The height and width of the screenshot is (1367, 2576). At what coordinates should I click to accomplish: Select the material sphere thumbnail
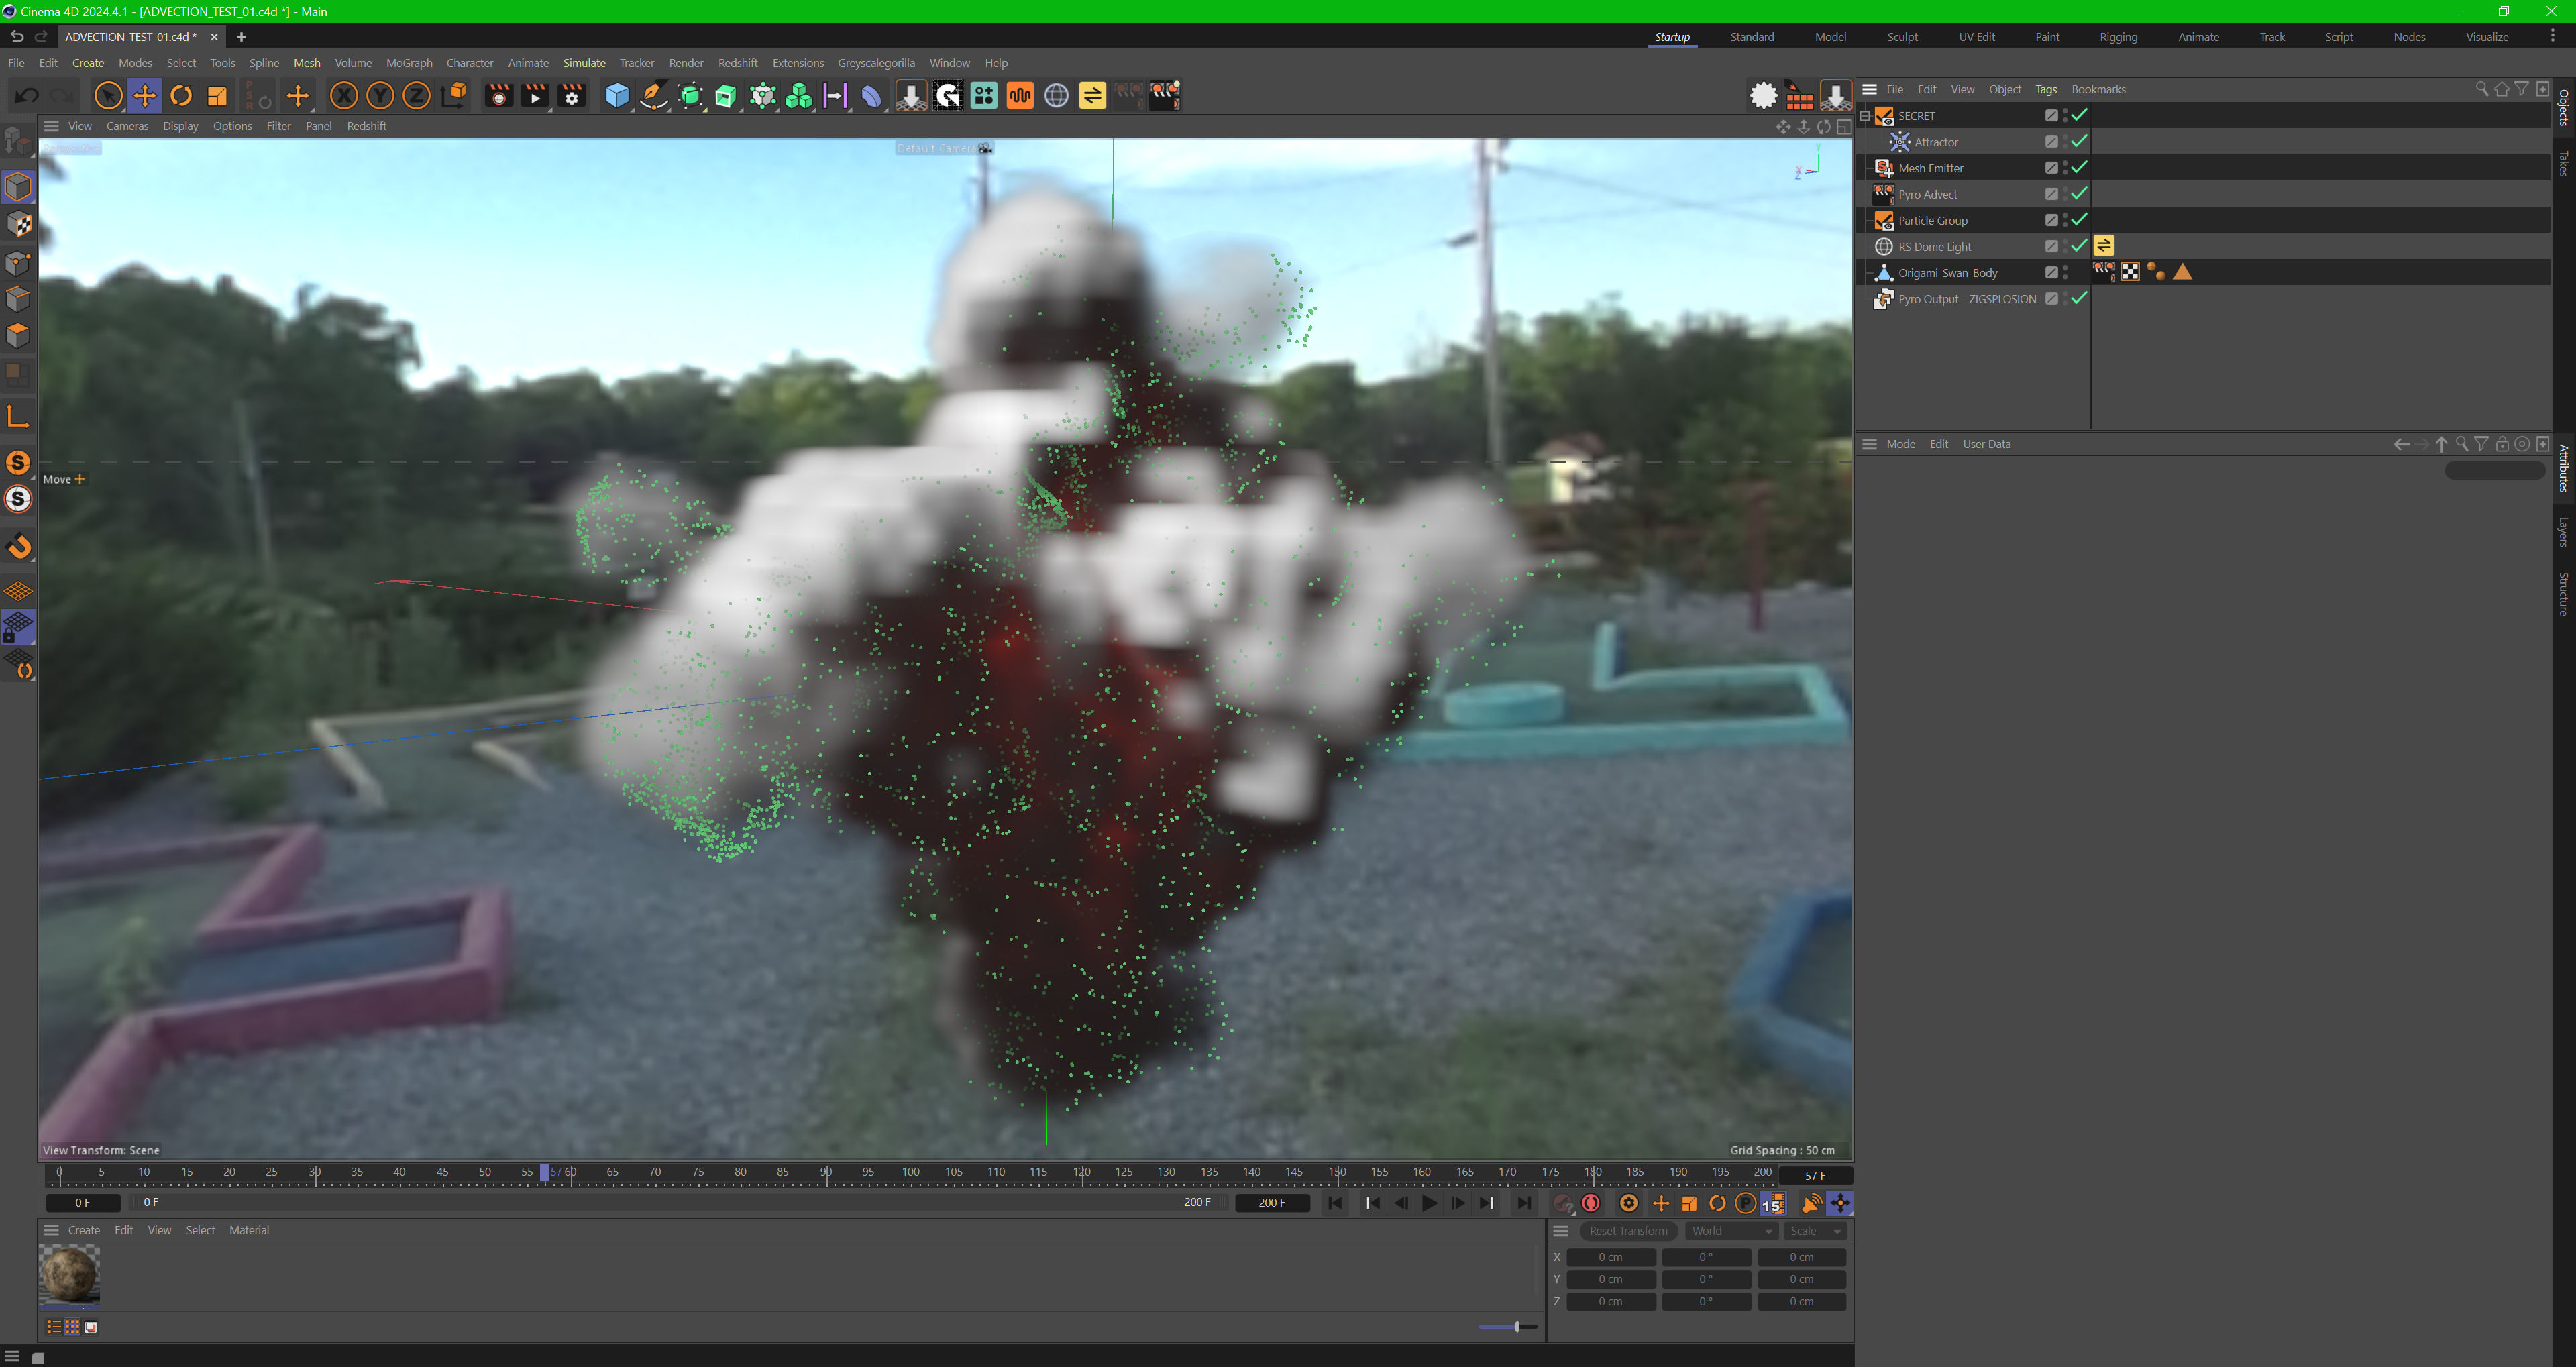tap(69, 1273)
